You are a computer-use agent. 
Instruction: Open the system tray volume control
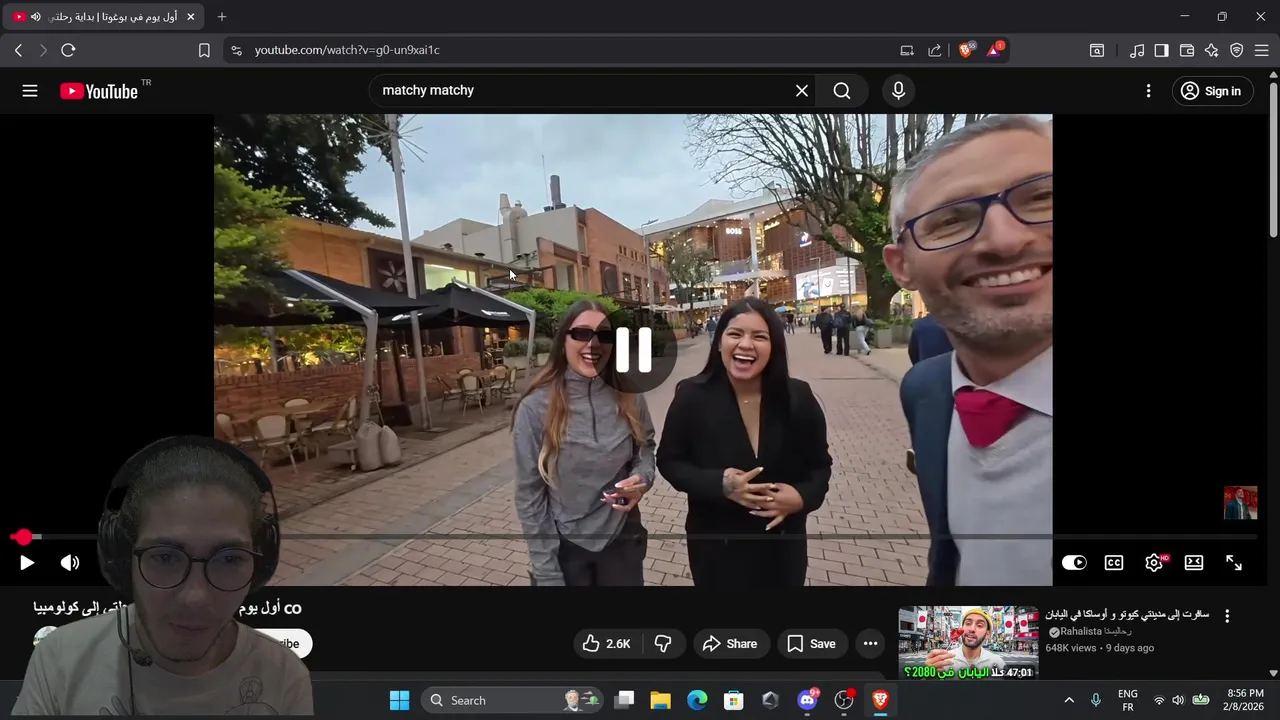click(1178, 700)
